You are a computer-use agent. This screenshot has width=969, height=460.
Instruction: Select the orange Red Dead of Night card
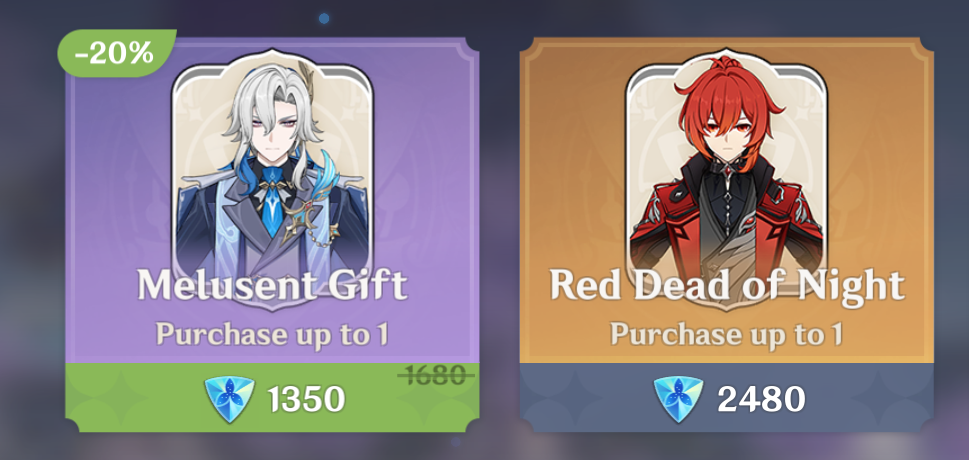727,235
